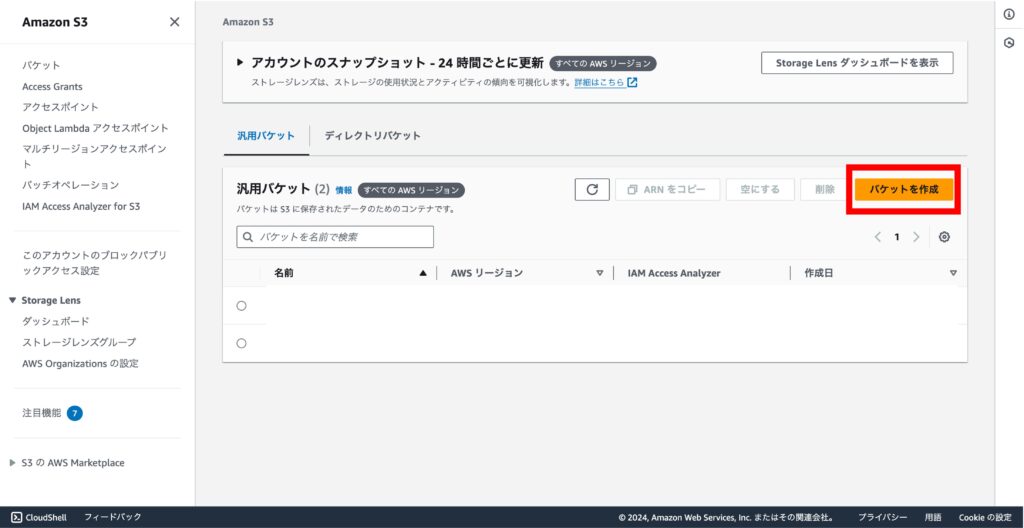Click the Amazon S3 breadcrumb link
The image size is (1024, 528).
[248, 22]
